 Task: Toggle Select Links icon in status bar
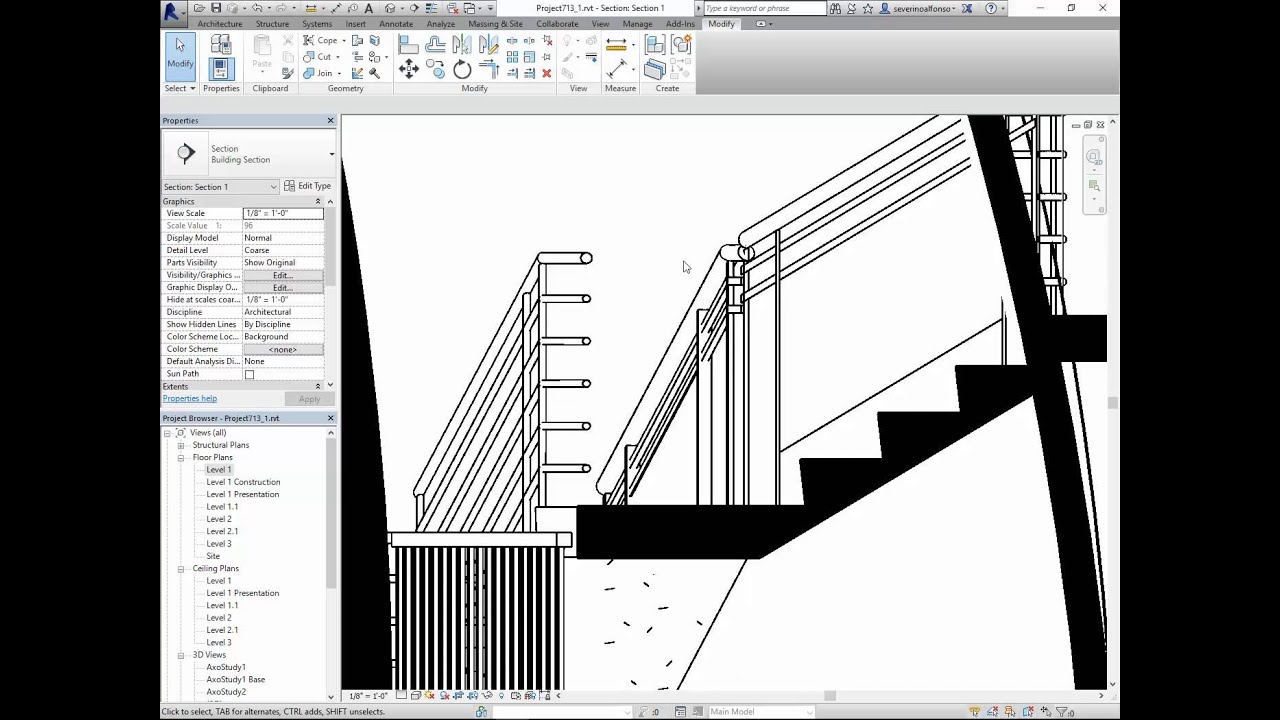point(974,712)
